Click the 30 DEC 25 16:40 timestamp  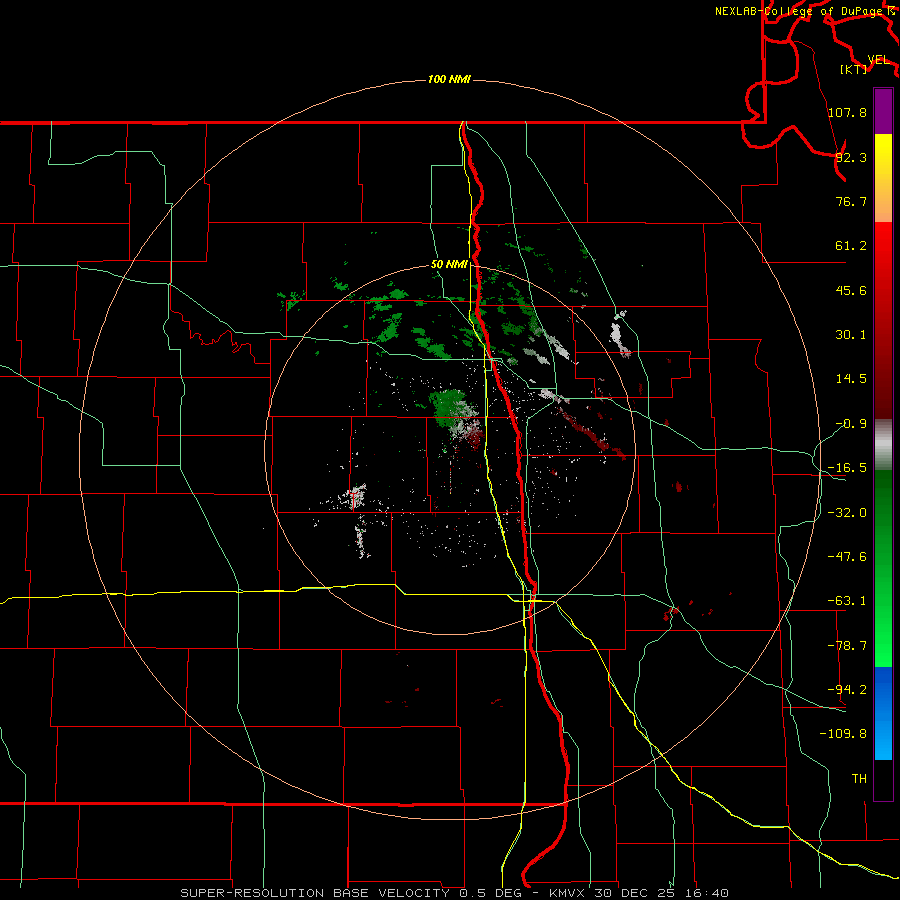pyautogui.click(x=662, y=893)
